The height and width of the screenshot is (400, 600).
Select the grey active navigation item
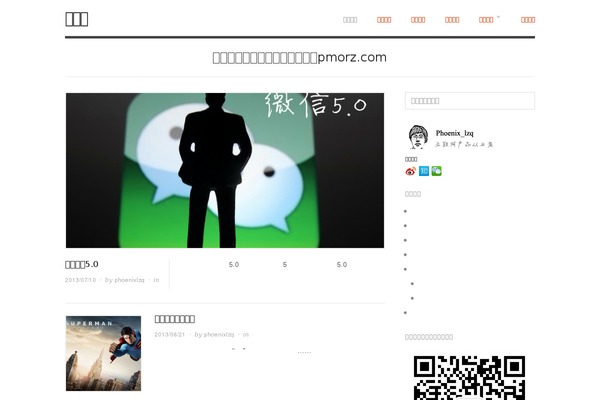click(x=350, y=20)
